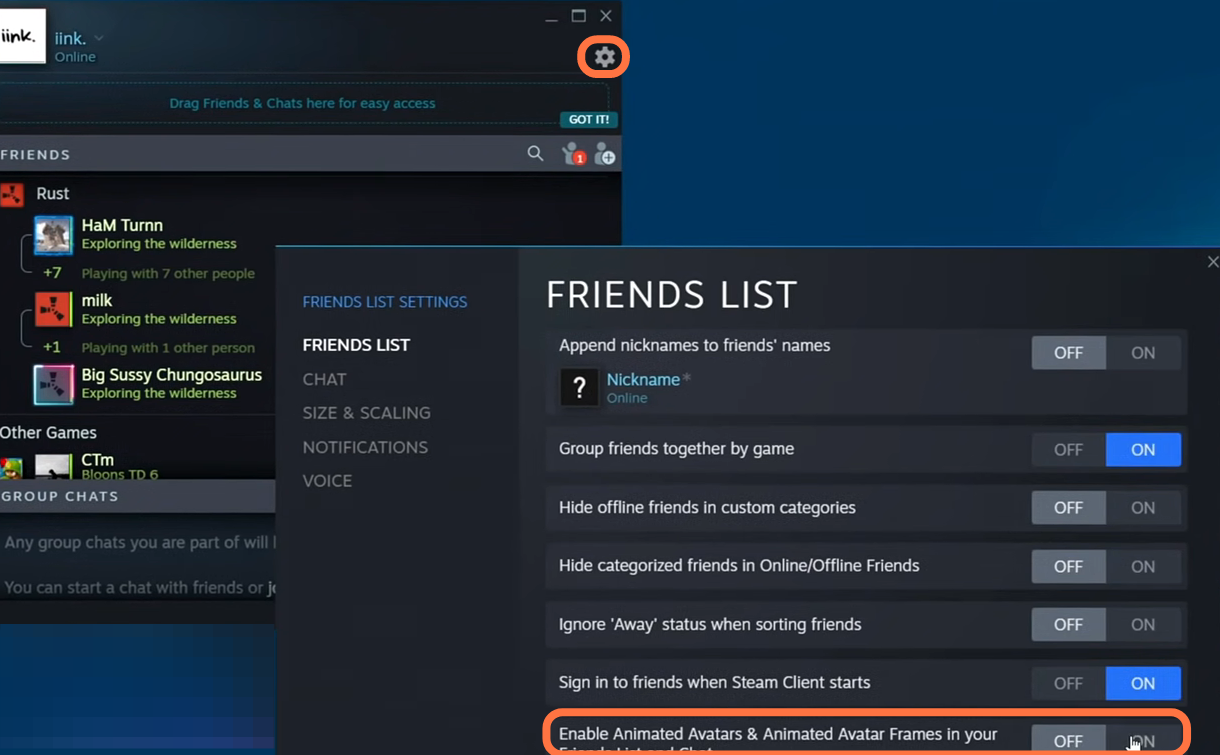Open pending friend requests icon
The height and width of the screenshot is (755, 1220).
573,154
